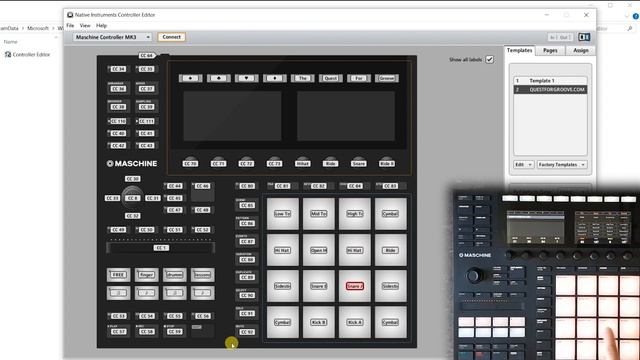Select the CC 58 Rec transport button

click(x=146, y=331)
